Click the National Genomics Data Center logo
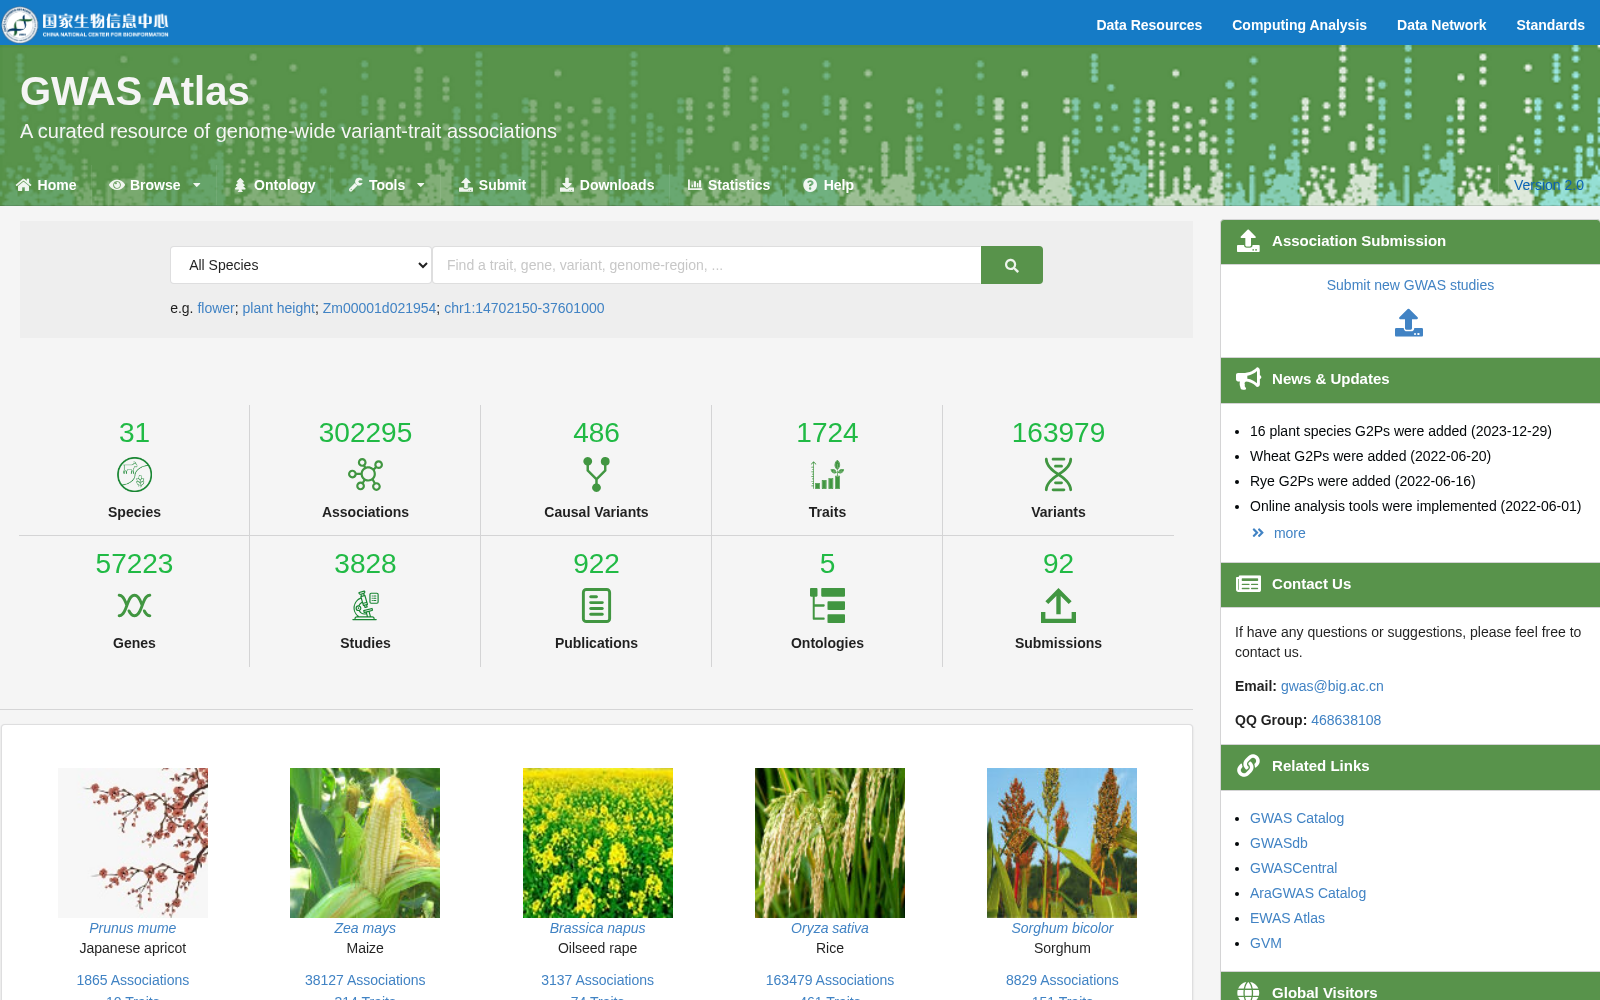Viewport: 1600px width, 1000px height. pos(86,24)
